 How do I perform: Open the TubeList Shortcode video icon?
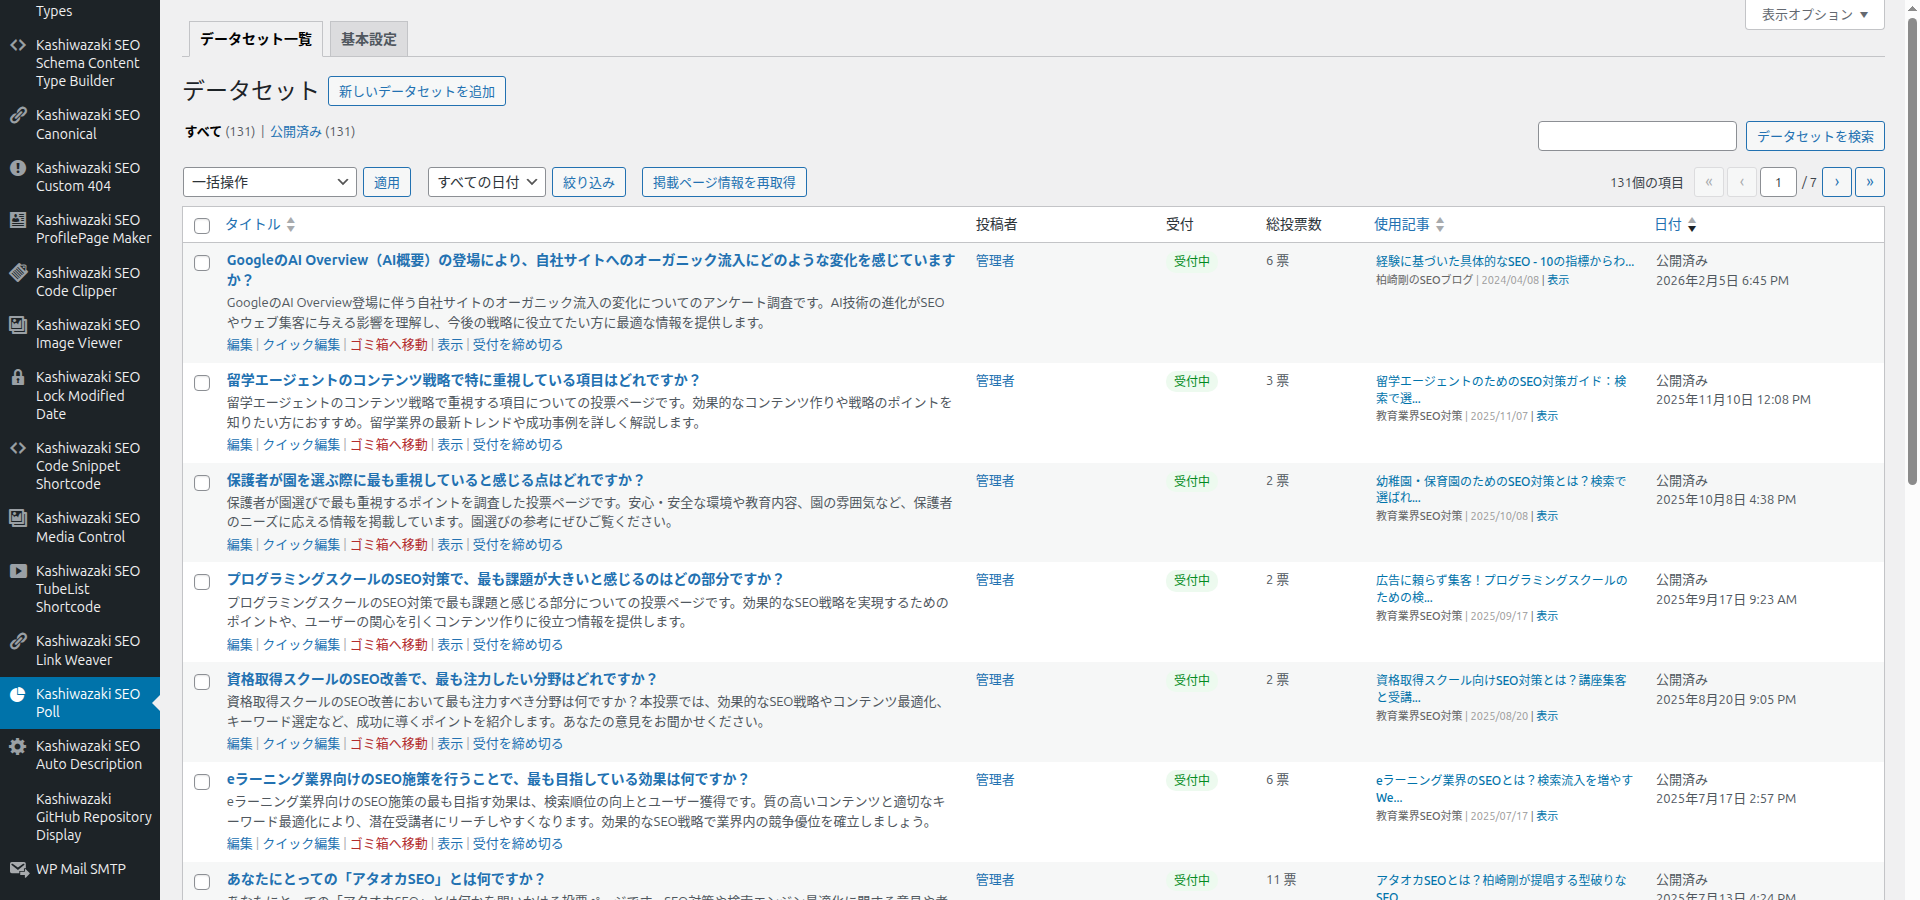(18, 571)
